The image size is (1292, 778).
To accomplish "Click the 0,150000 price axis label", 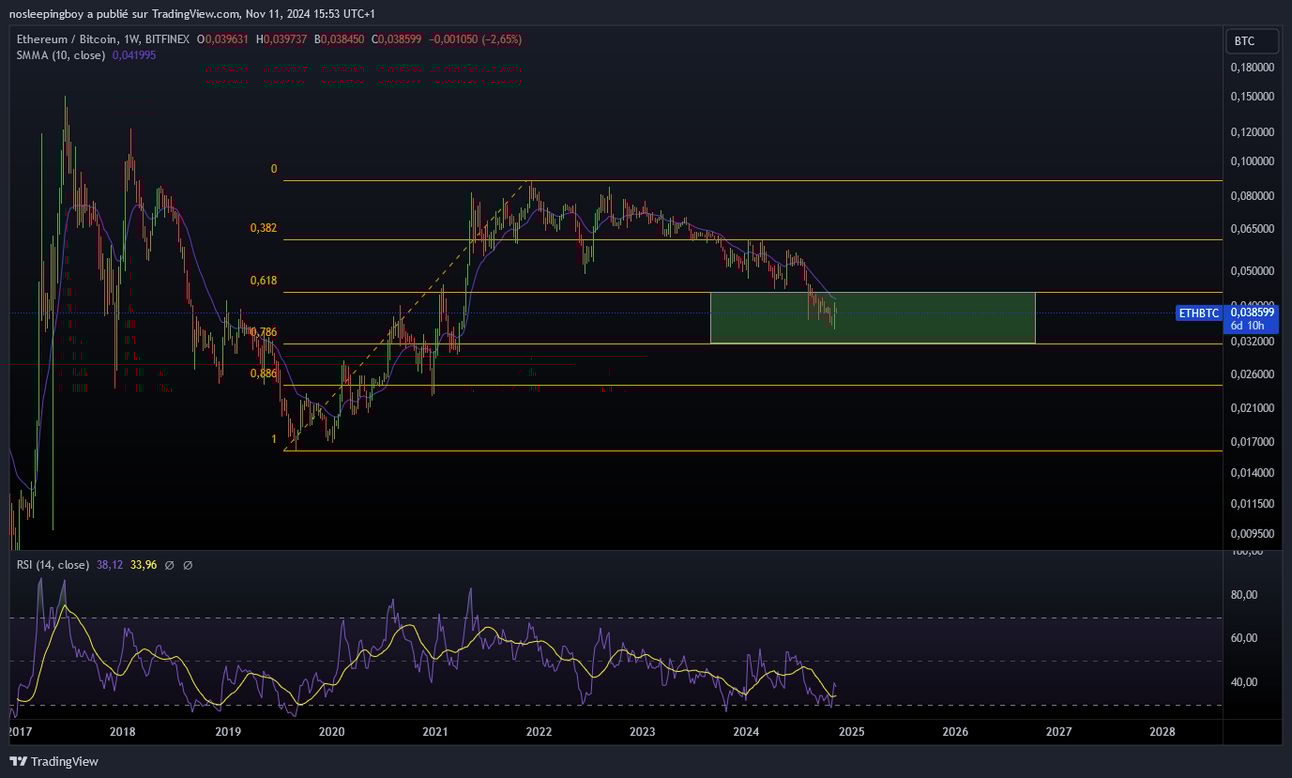I will point(1252,97).
